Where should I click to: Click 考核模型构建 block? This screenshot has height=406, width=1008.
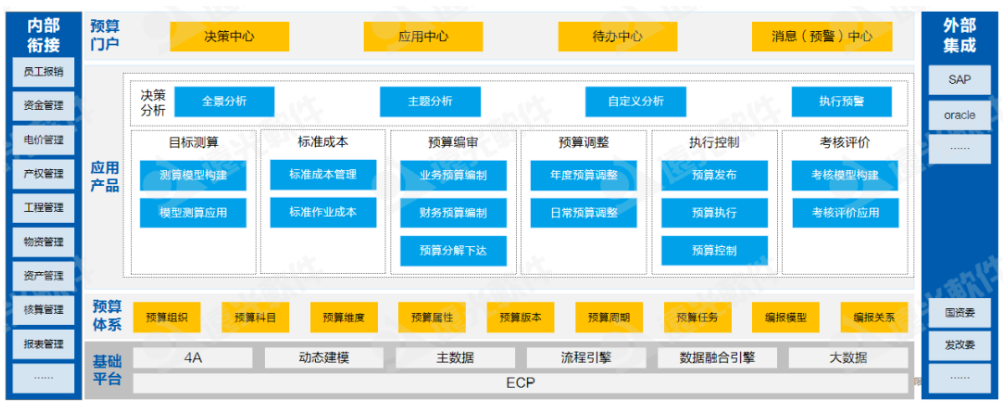[845, 175]
